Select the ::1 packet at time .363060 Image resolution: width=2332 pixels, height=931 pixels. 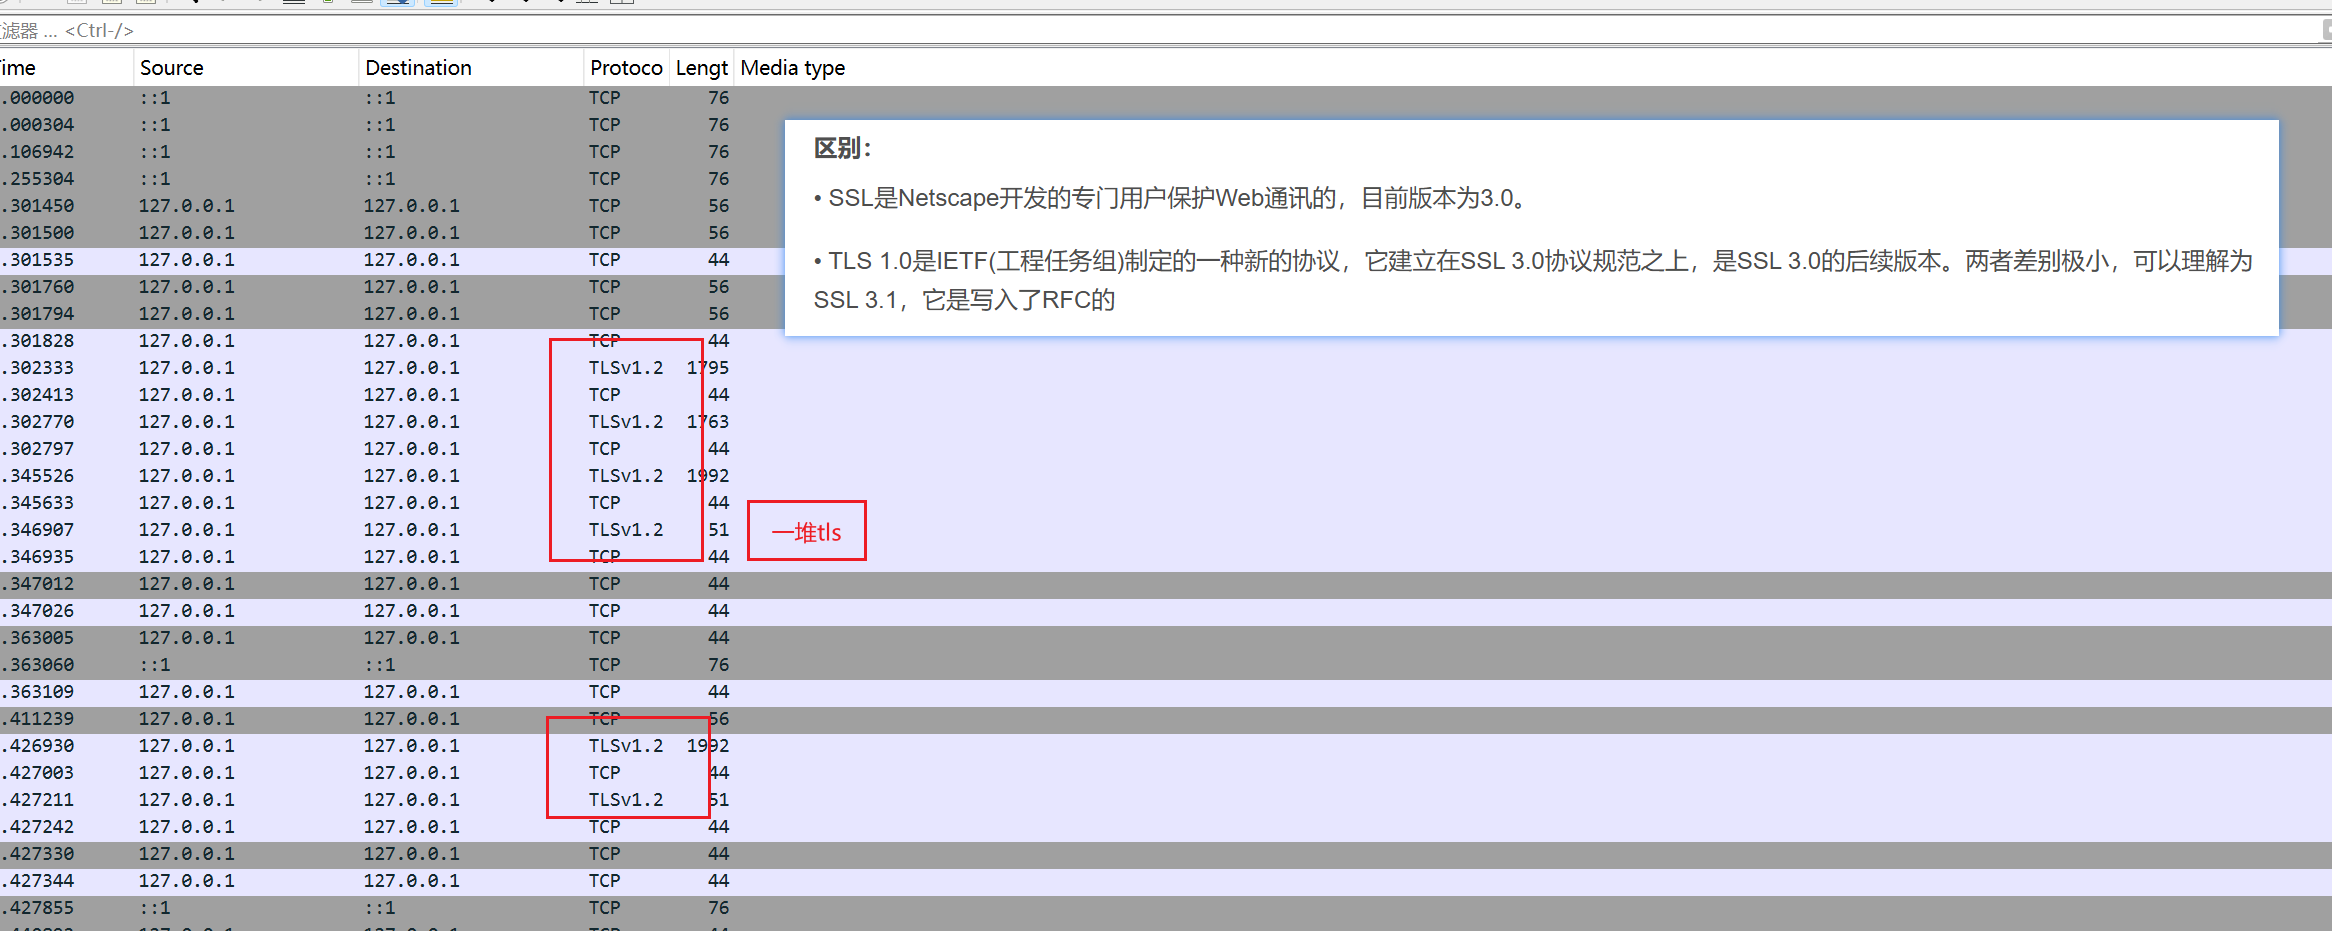click(x=400, y=665)
